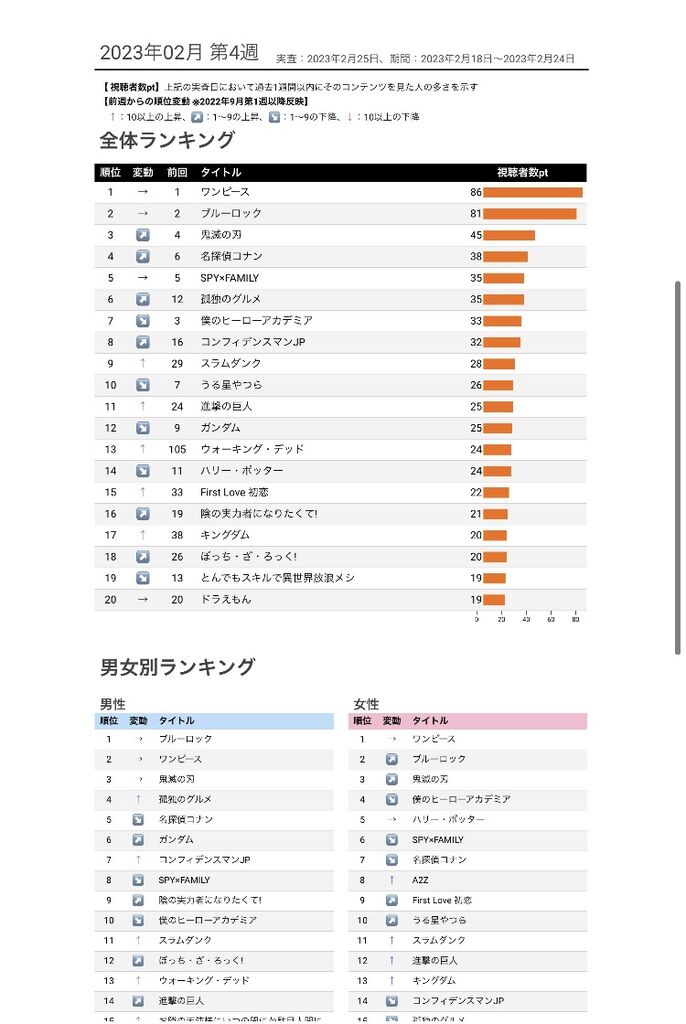Click the タイトル header in overall table
The image size is (686, 1024).
click(x=221, y=172)
